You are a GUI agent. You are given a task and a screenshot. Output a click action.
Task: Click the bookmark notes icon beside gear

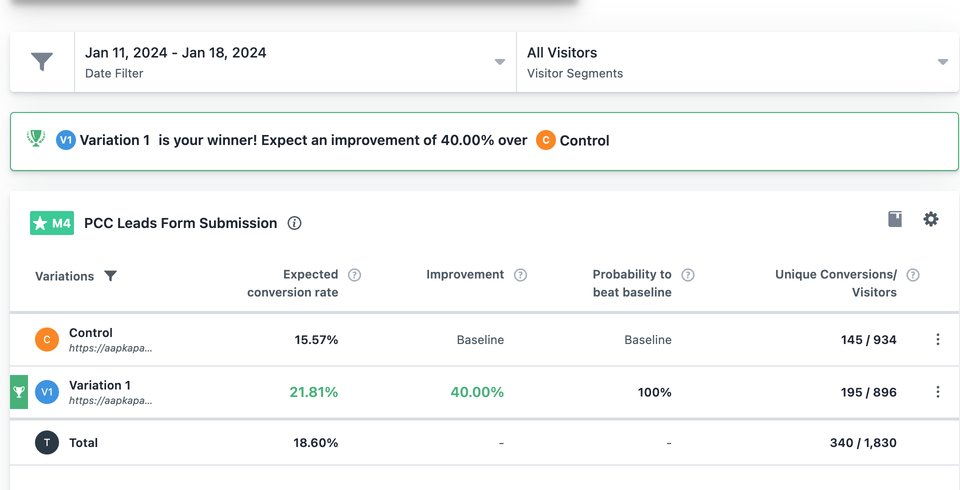[x=895, y=219]
